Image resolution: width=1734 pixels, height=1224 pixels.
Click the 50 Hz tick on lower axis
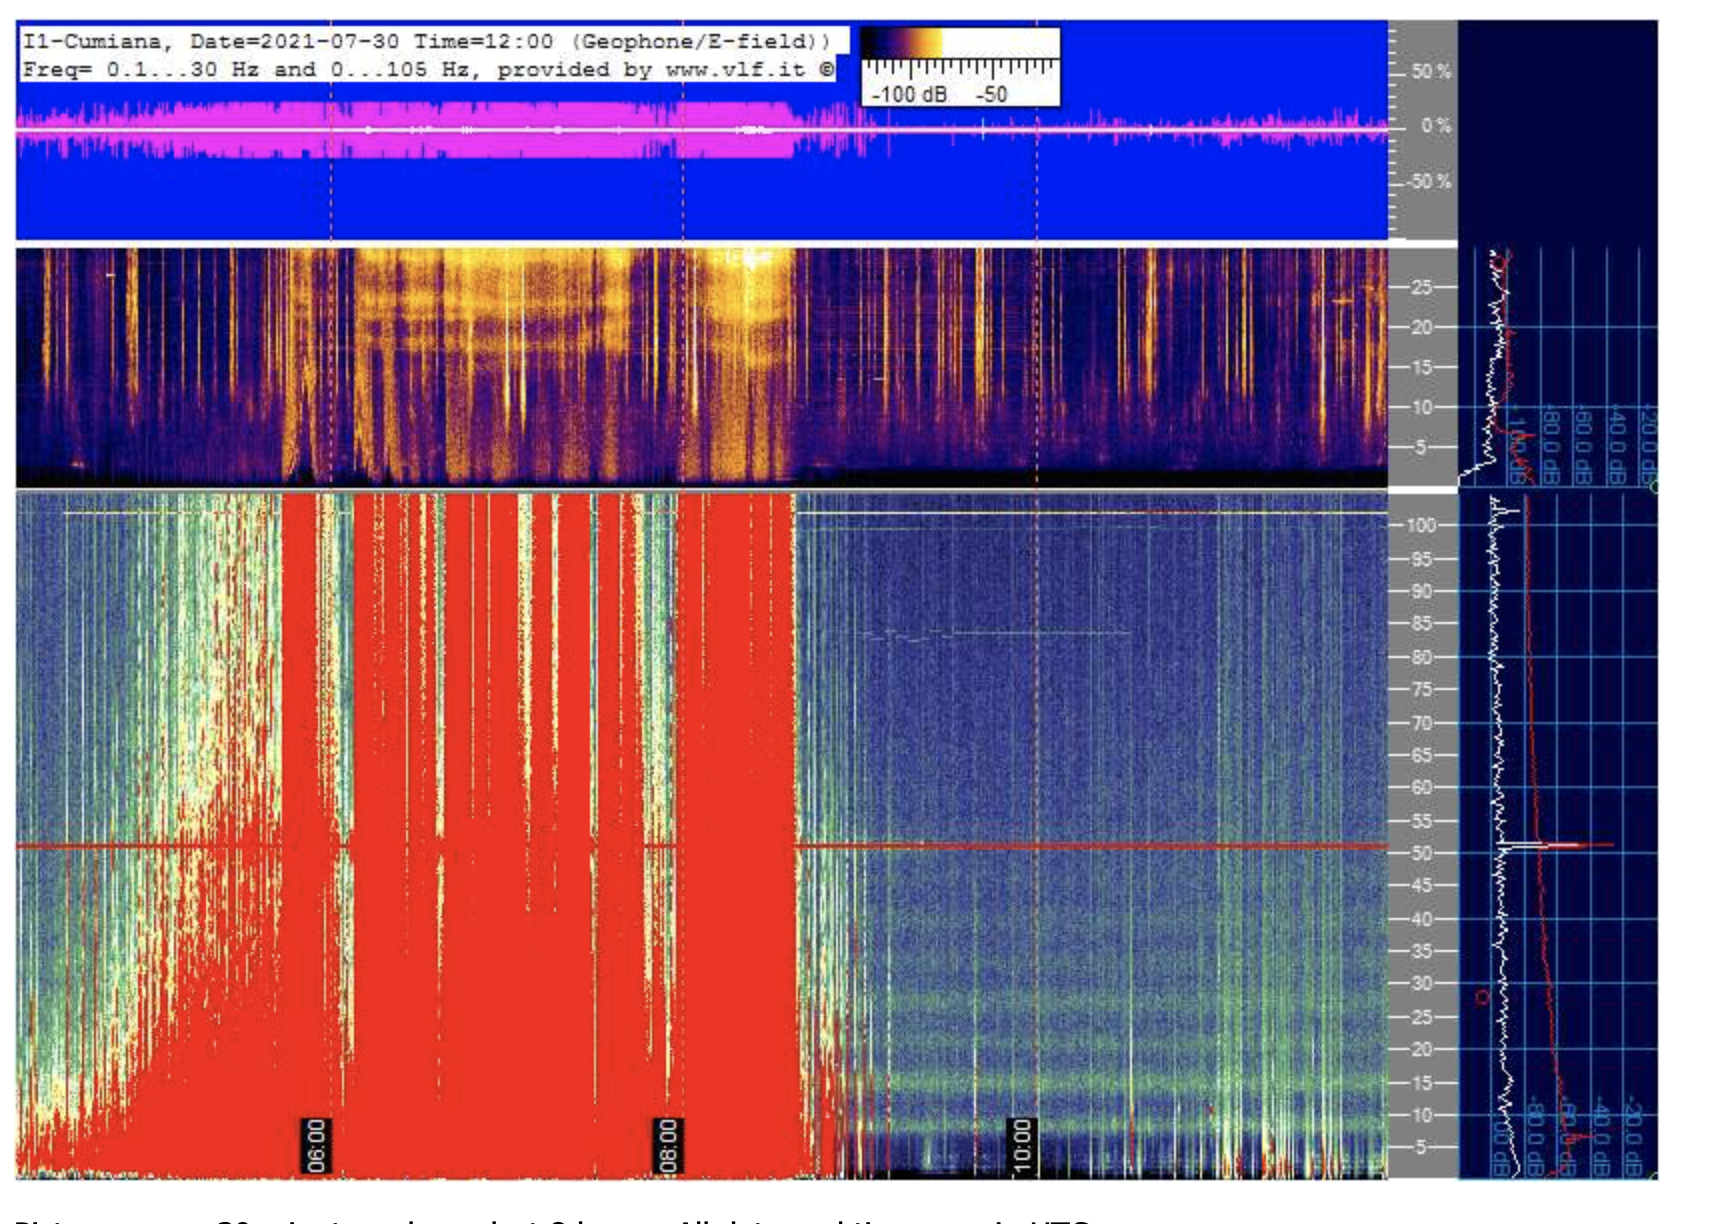1421,853
